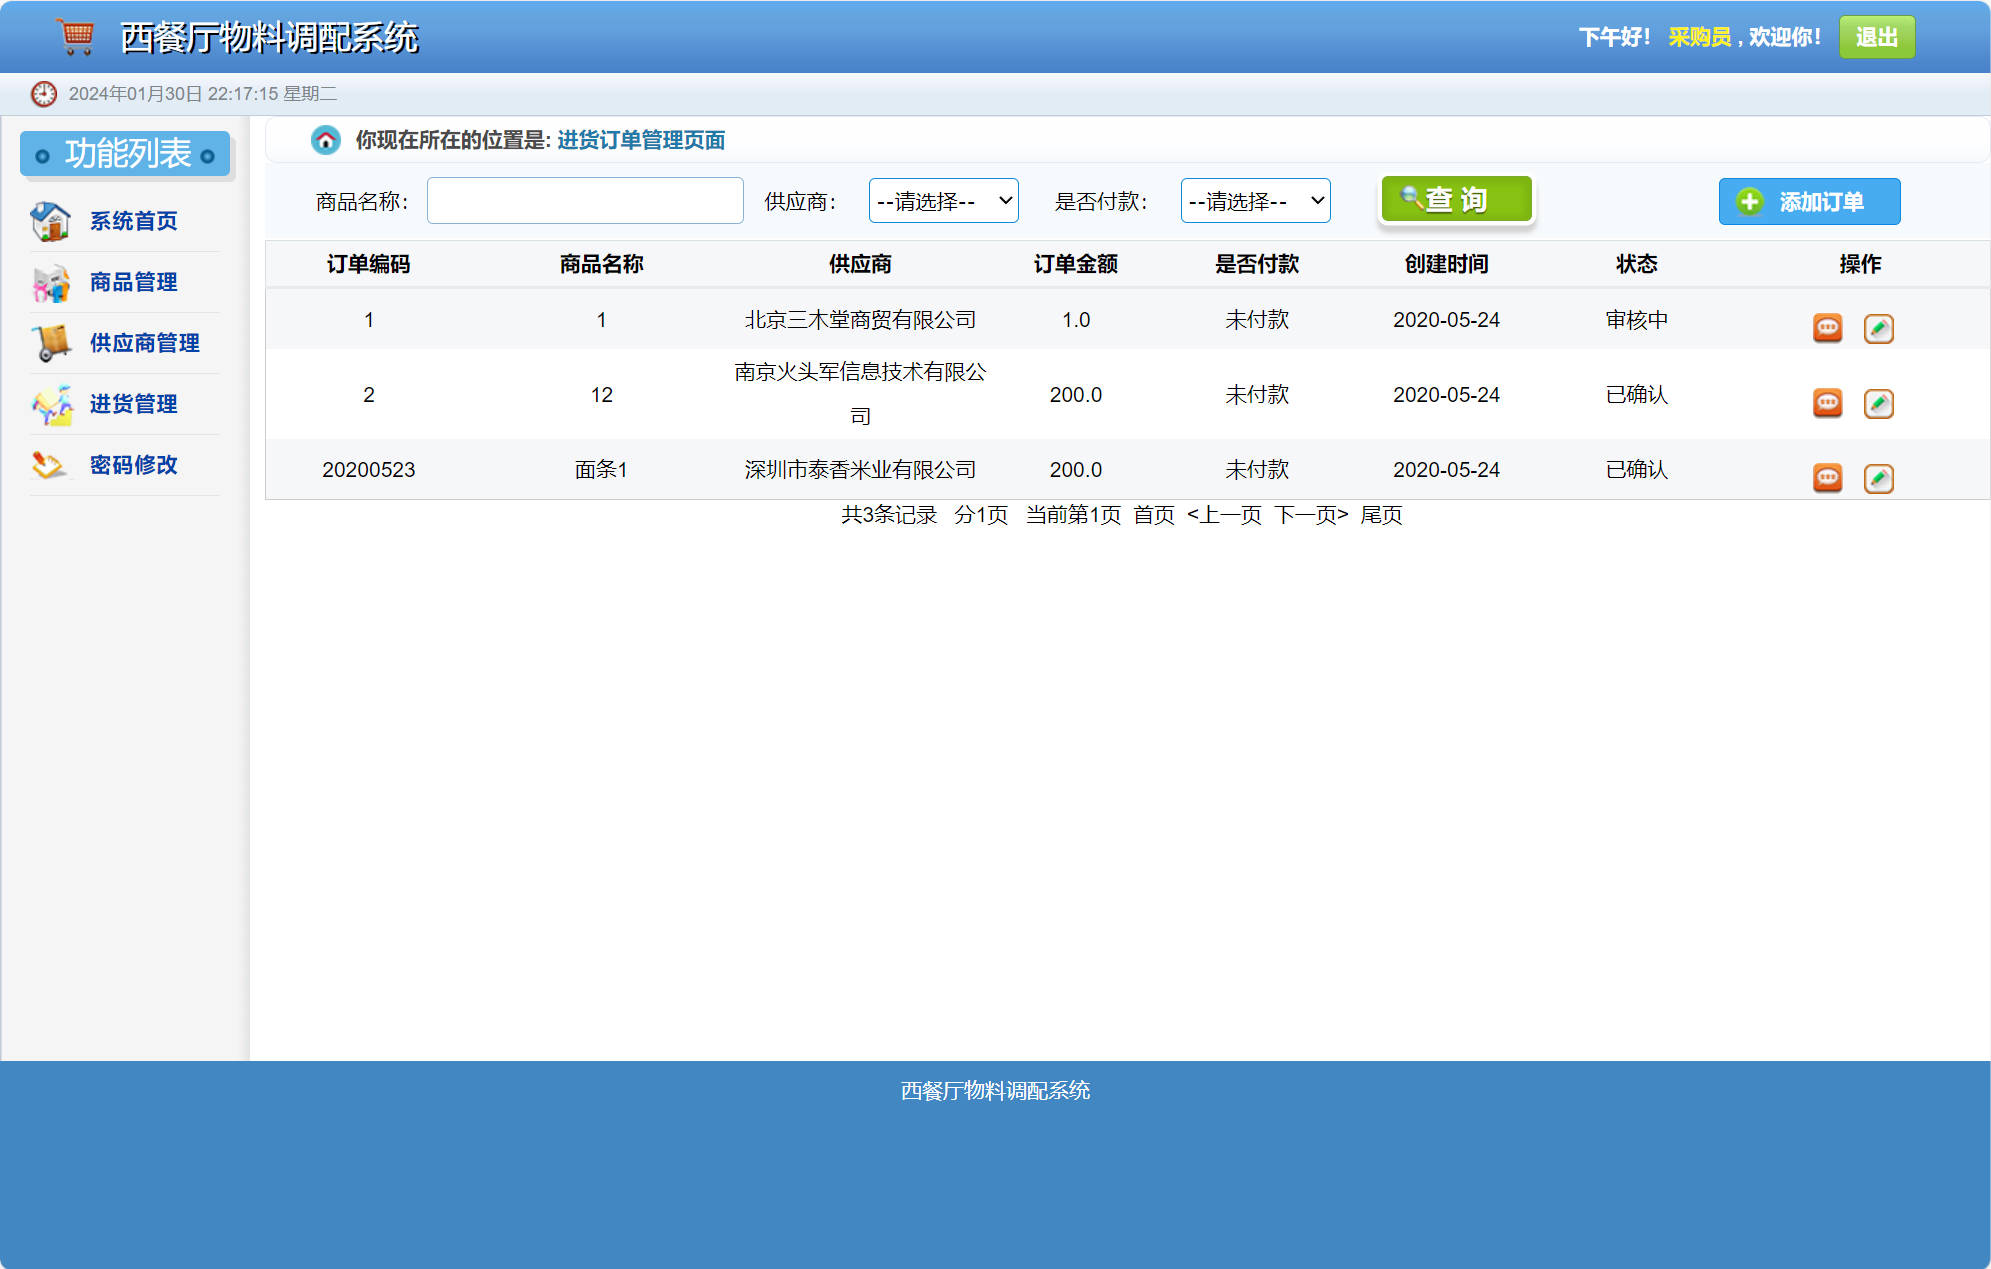The image size is (1991, 1269).
Task: Open the 供应商 dropdown
Action: [x=943, y=200]
